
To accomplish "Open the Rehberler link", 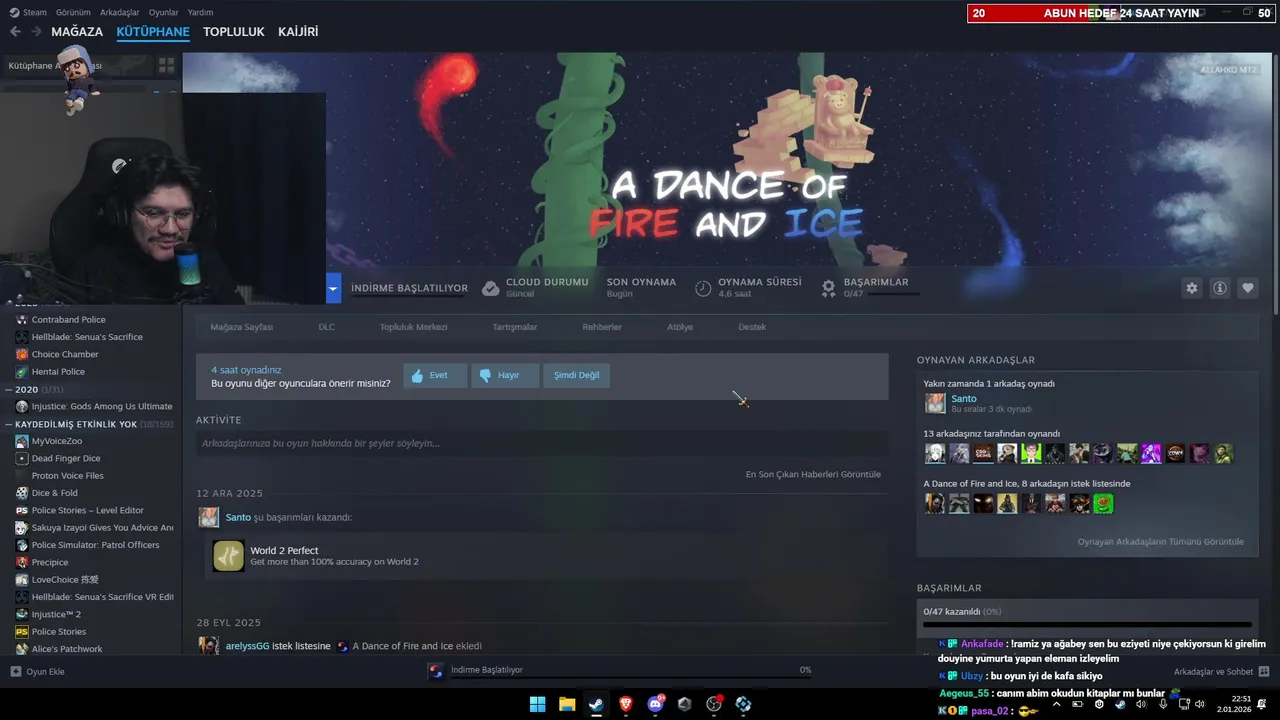I will tap(602, 327).
